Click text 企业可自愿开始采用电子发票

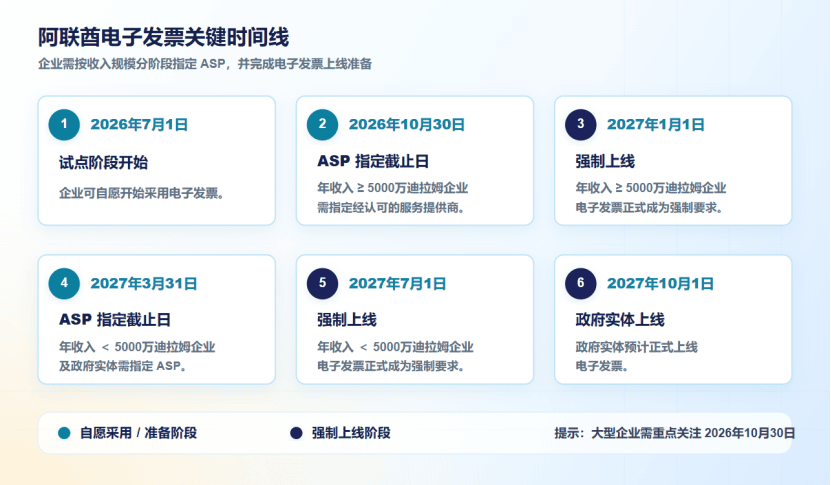coord(142,193)
